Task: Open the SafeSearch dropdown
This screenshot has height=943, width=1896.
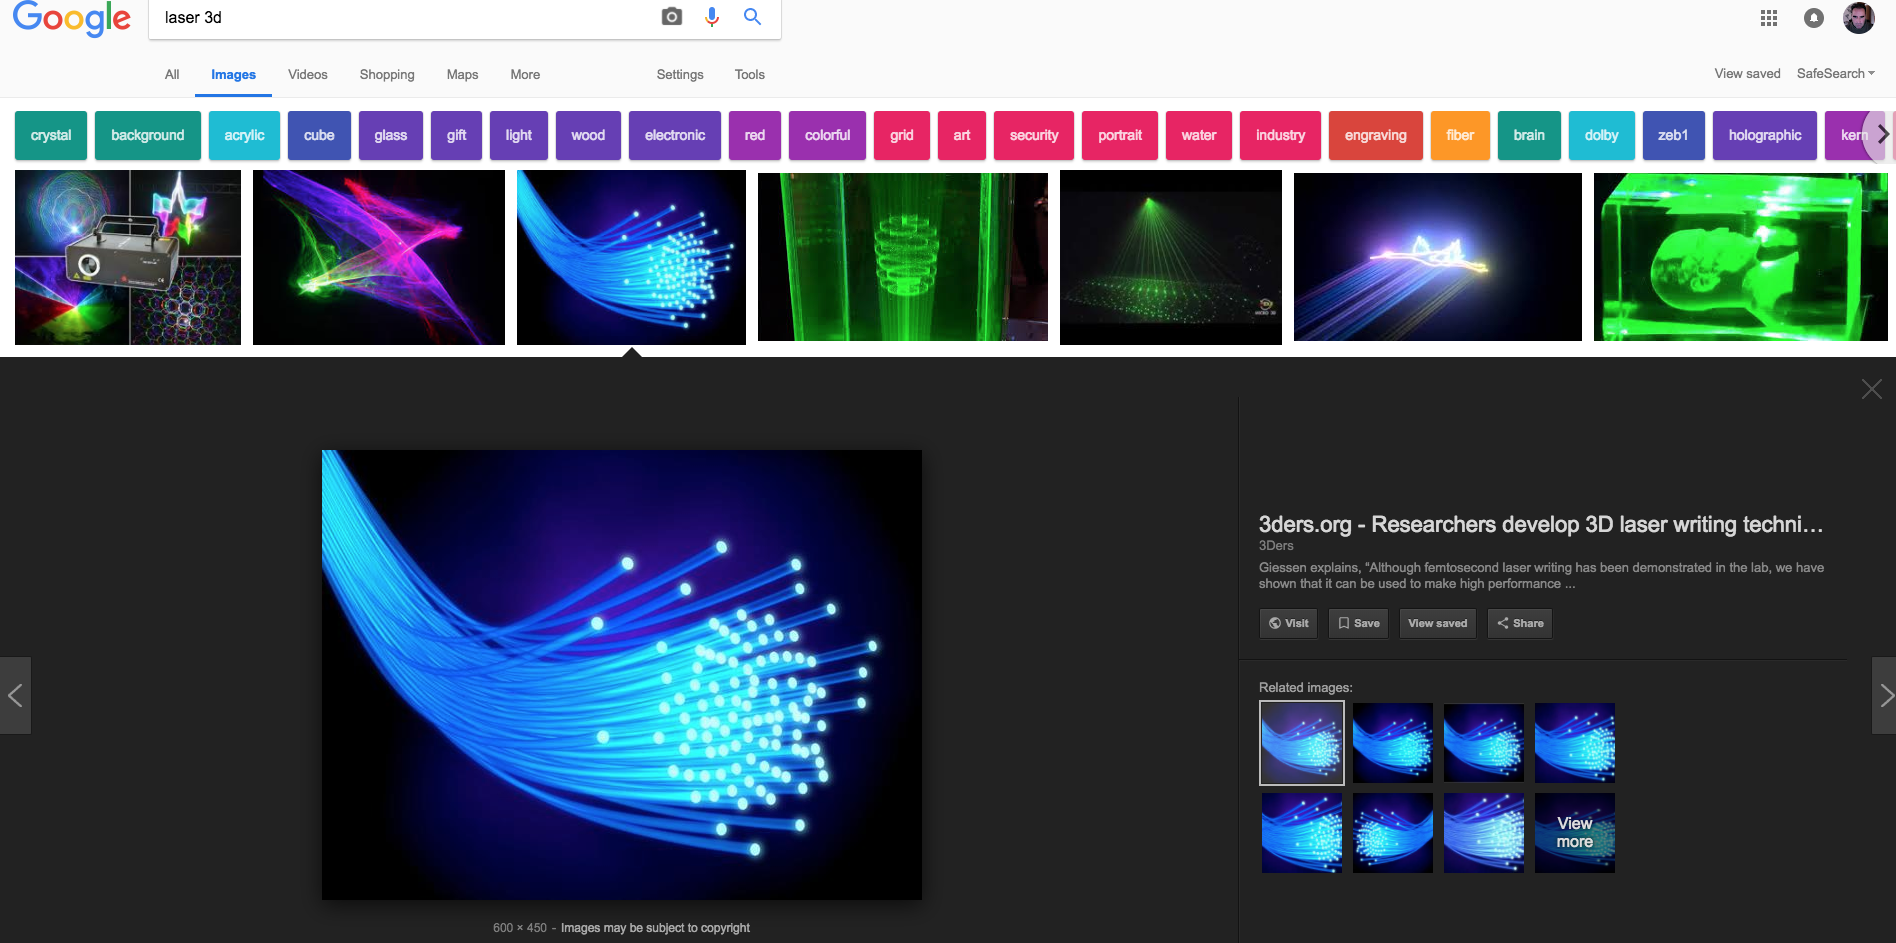Action: 1836,74
